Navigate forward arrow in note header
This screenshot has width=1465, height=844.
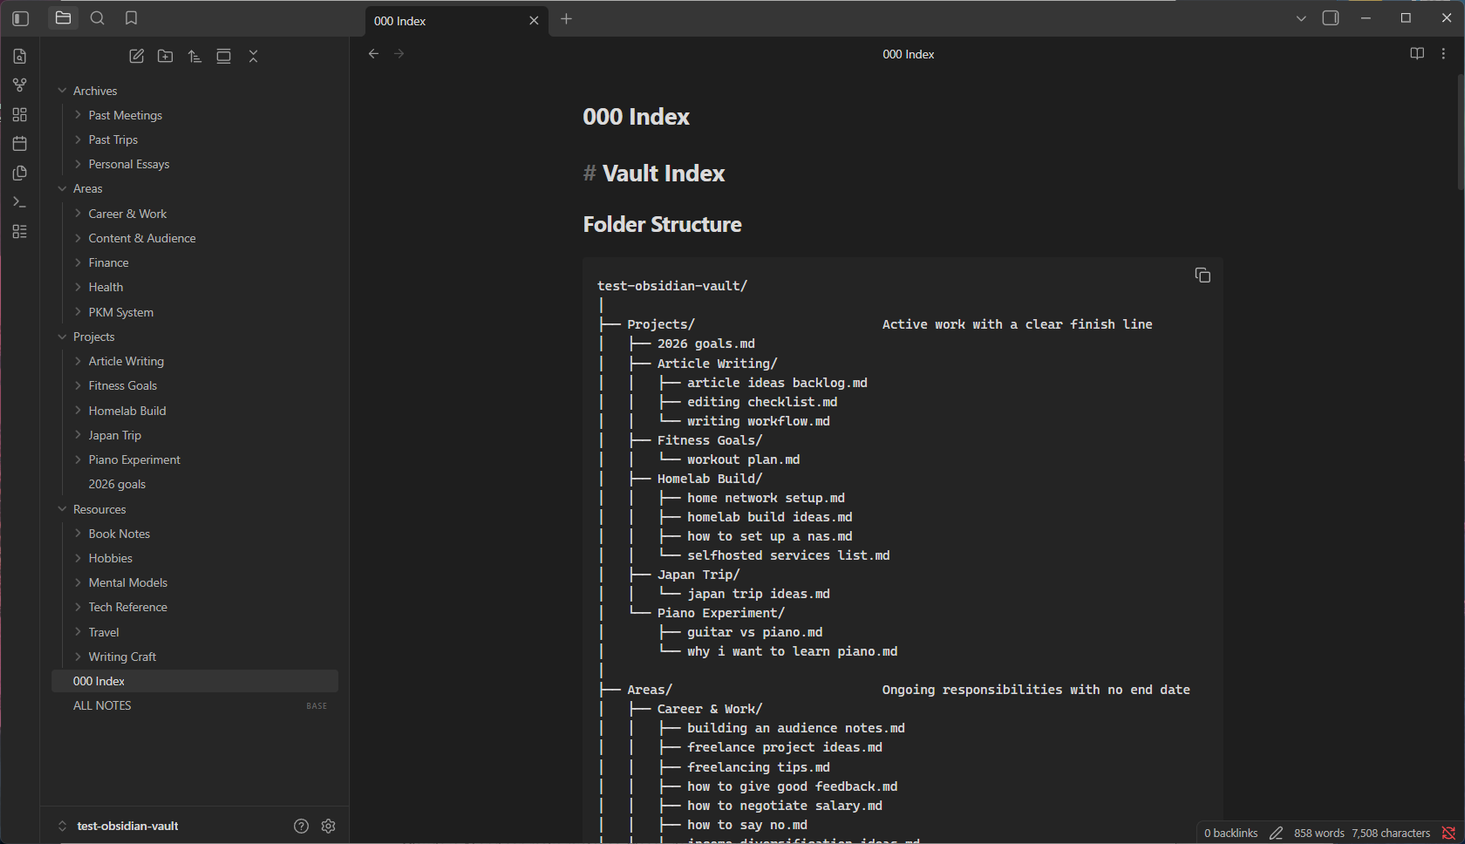tap(399, 54)
